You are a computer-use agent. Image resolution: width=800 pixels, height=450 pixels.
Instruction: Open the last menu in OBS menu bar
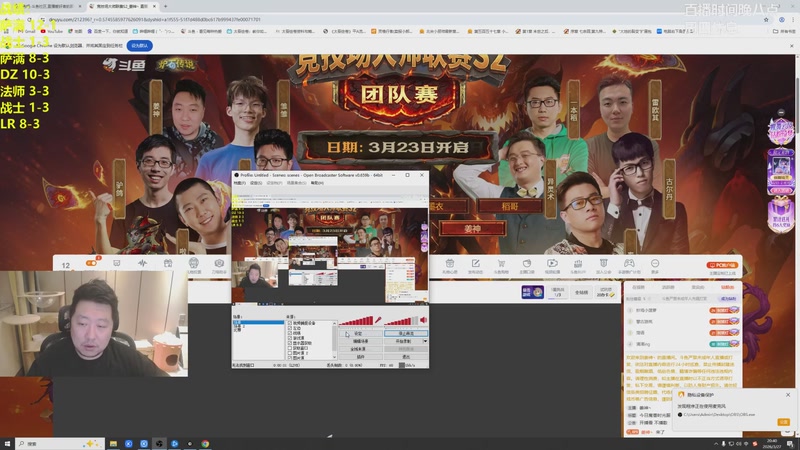(x=317, y=183)
